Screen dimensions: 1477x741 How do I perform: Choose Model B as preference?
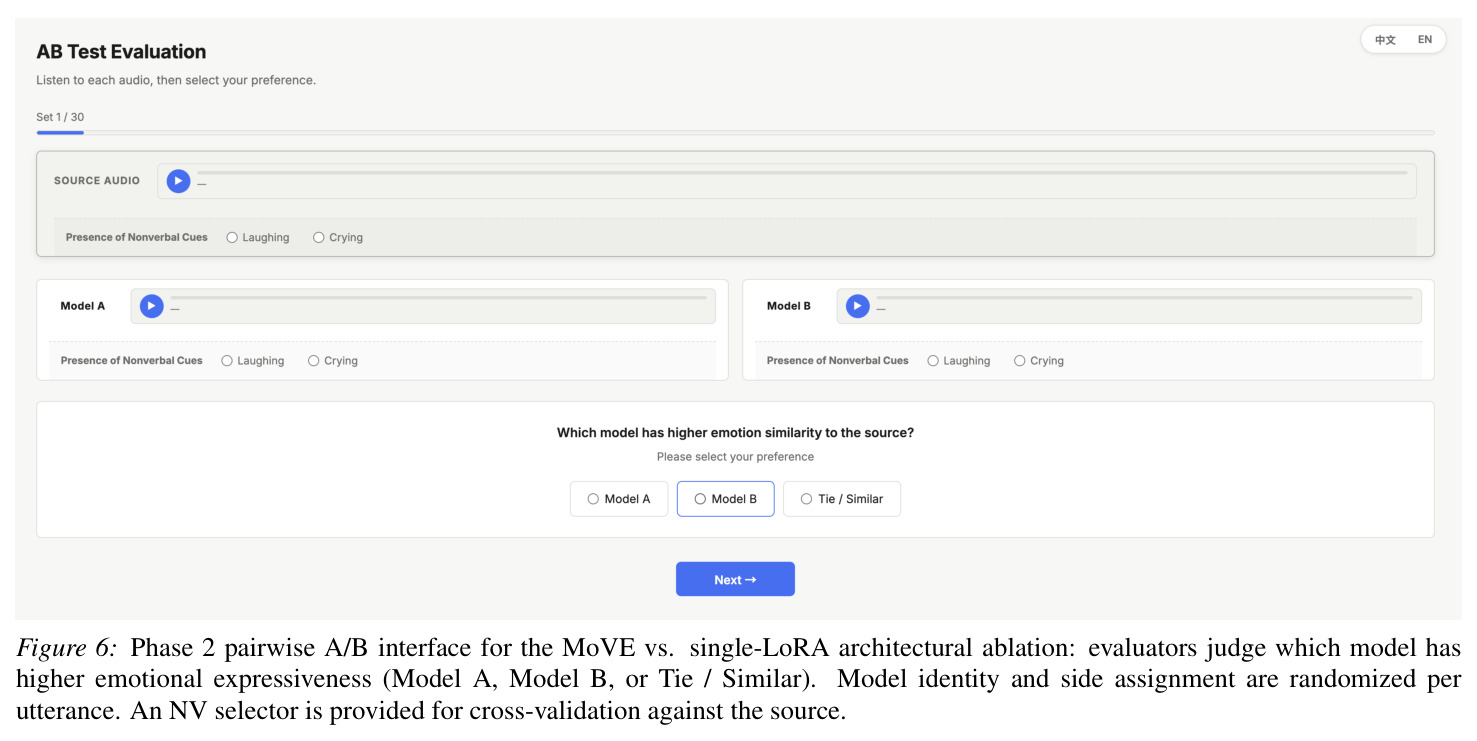[725, 499]
